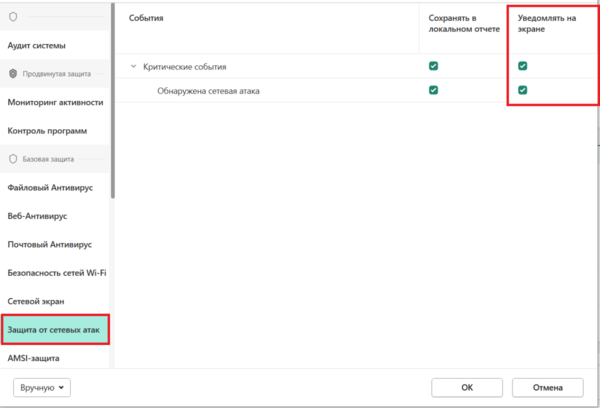Open Контроль программ section
This screenshot has height=408, width=600.
(x=47, y=131)
